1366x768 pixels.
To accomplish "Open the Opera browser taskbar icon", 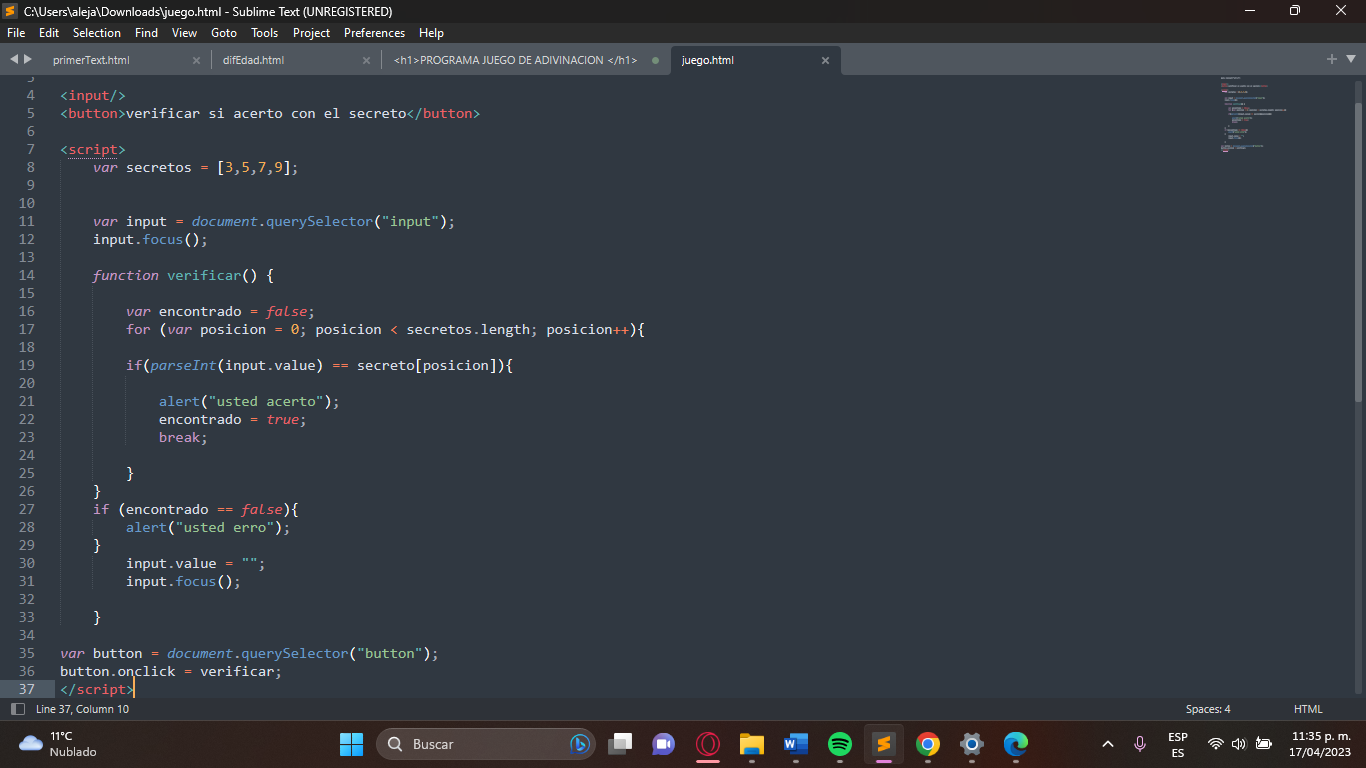I will [x=708, y=744].
